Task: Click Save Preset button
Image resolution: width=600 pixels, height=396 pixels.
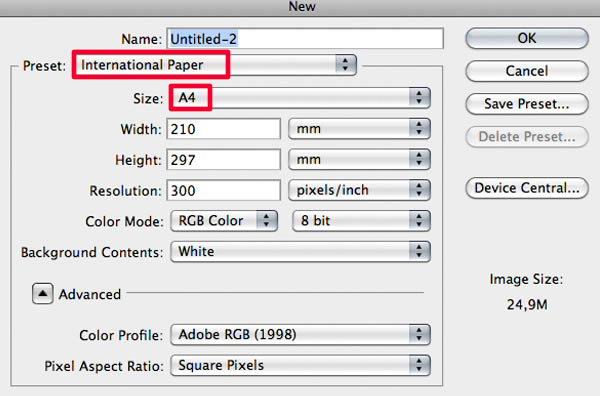Action: pyautogui.click(x=527, y=104)
